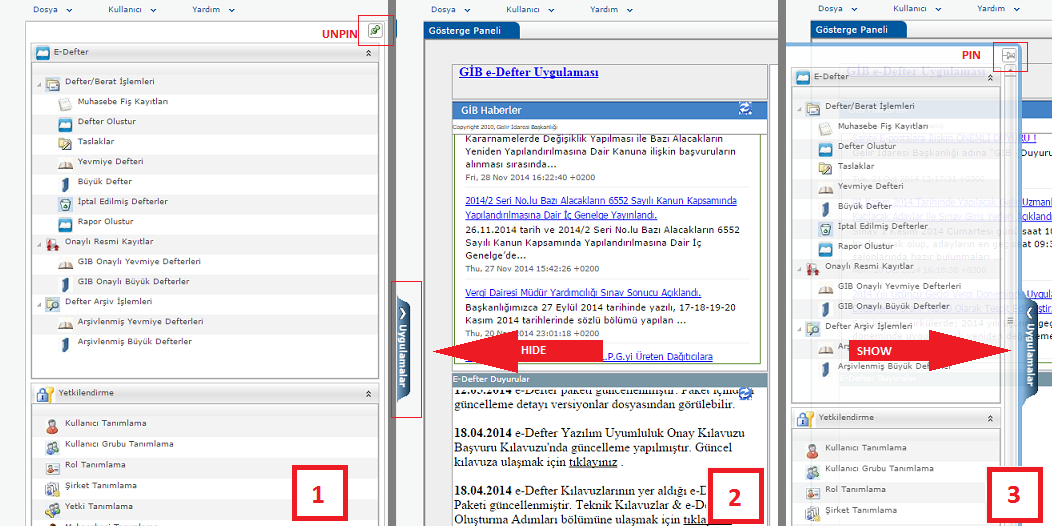
Task: Refresh the E-Defter Duyurular section
Action: pyautogui.click(x=745, y=394)
